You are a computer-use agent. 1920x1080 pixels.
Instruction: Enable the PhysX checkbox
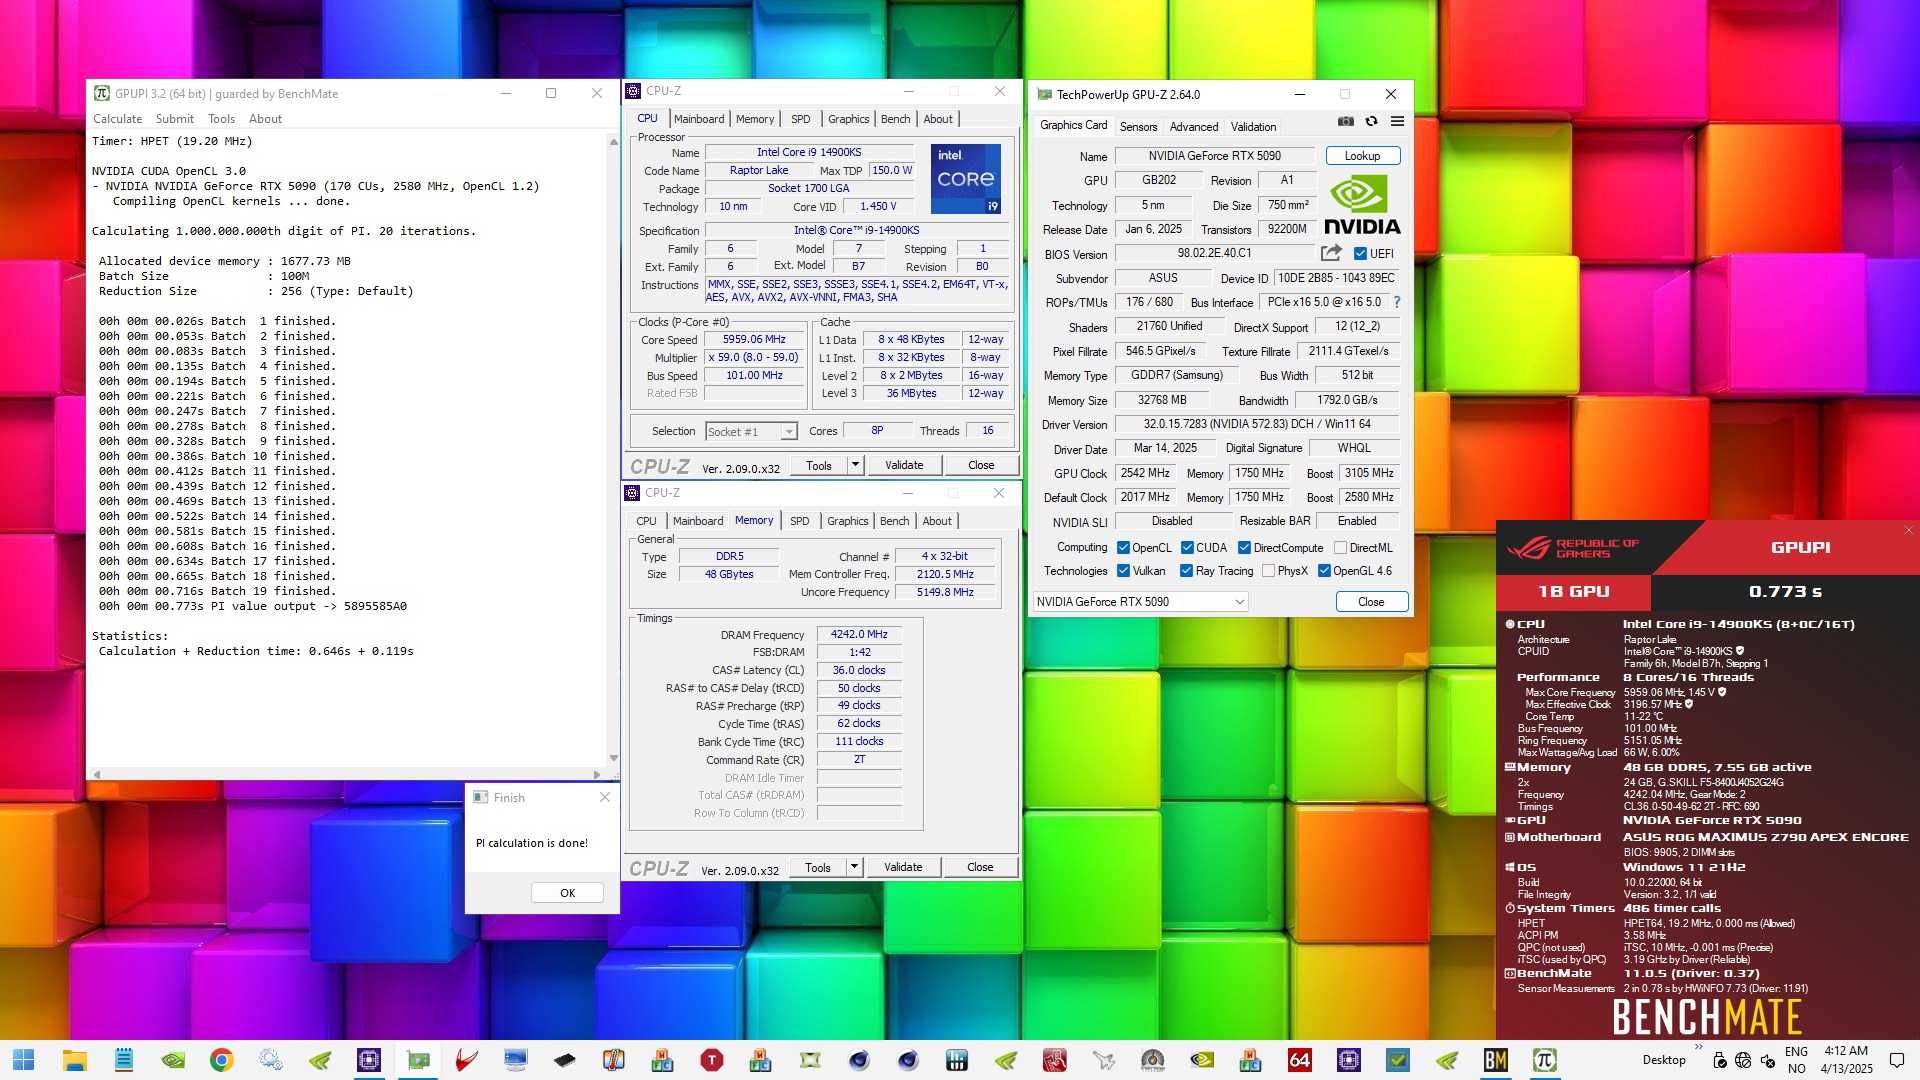(x=1269, y=571)
